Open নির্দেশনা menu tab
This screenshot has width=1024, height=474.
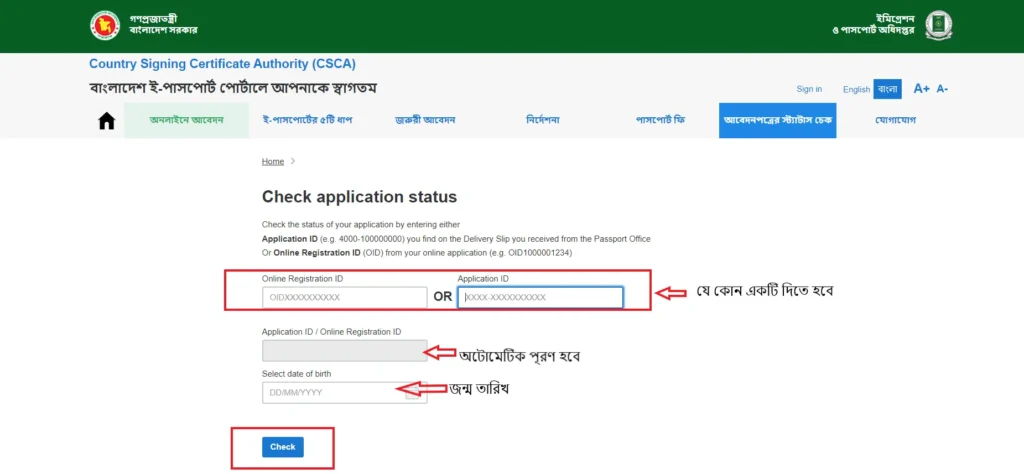click(542, 120)
